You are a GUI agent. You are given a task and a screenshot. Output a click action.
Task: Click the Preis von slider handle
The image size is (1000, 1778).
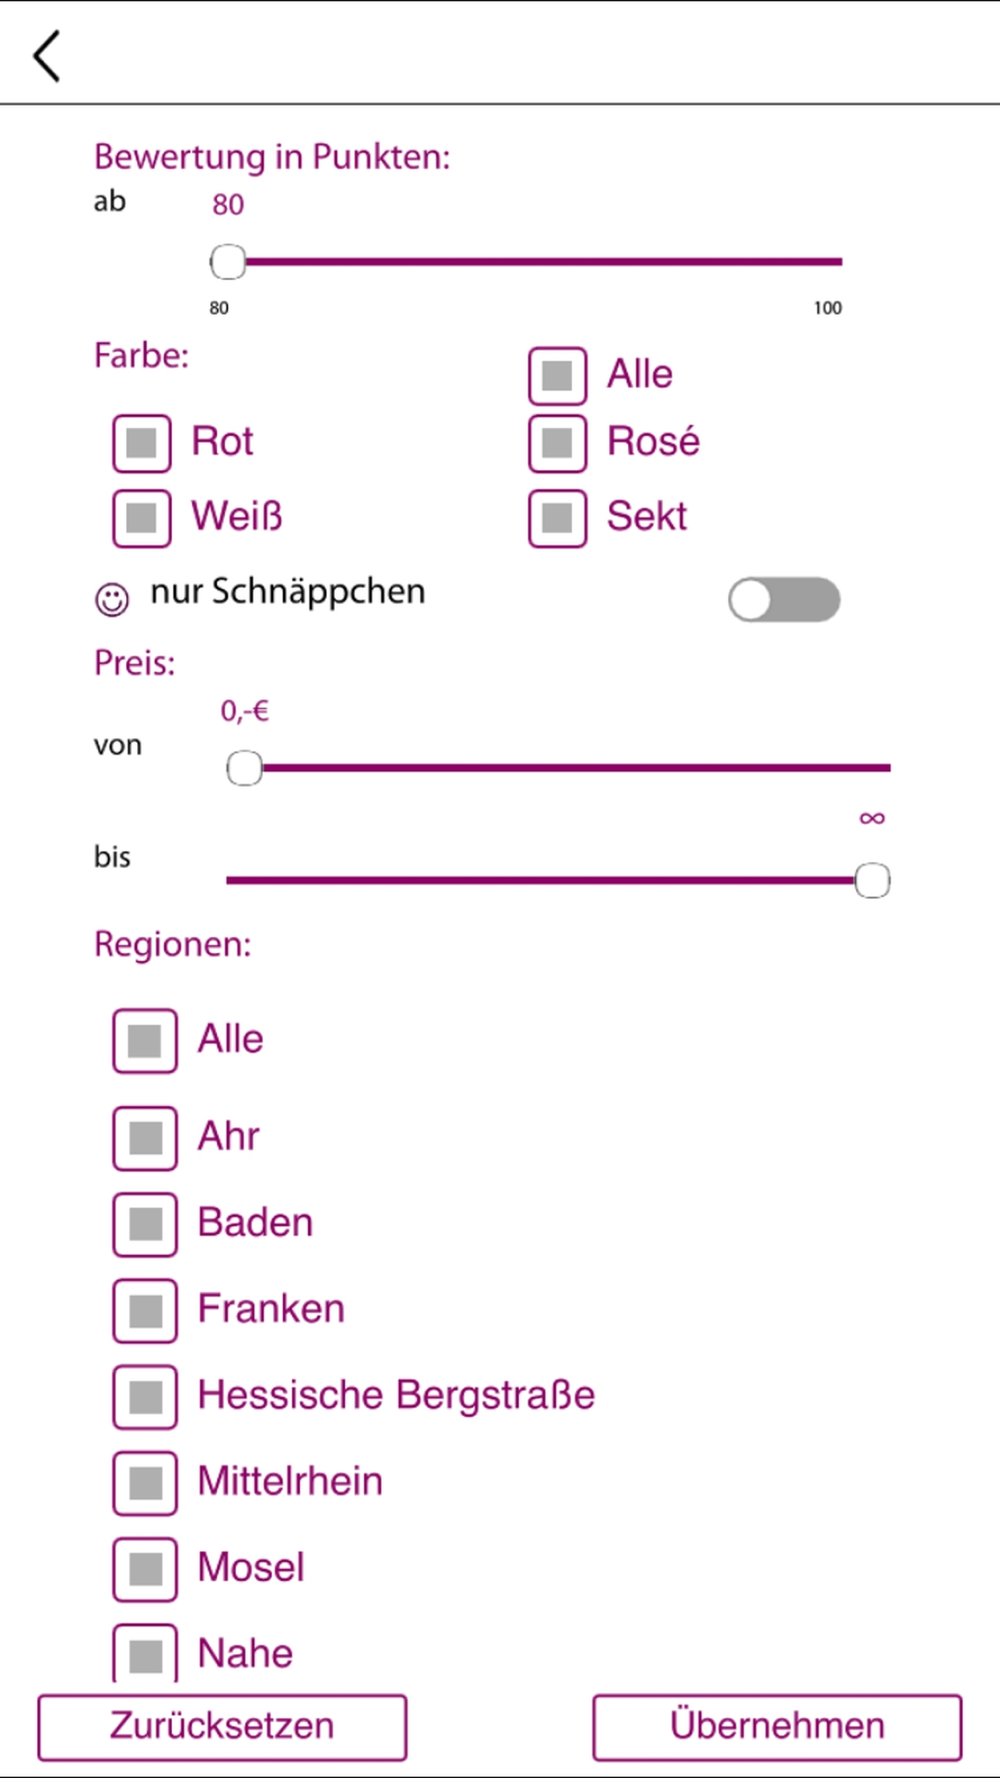pos(244,768)
